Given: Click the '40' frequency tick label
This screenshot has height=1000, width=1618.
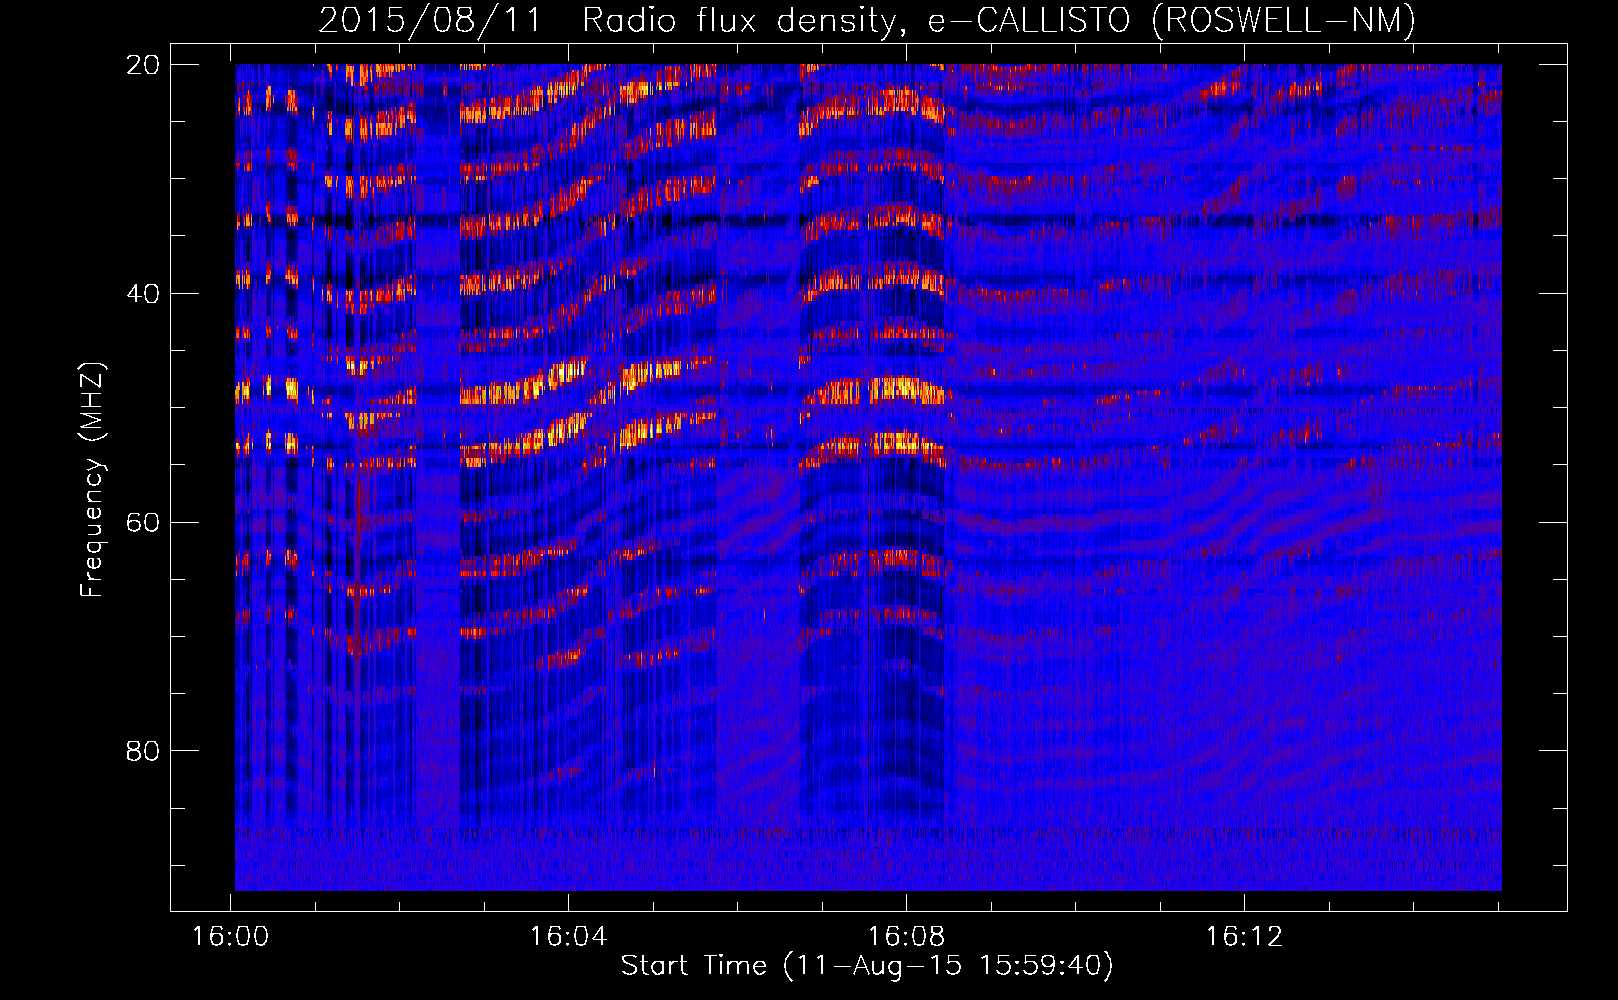Looking at the screenshot, I should pos(143,294).
